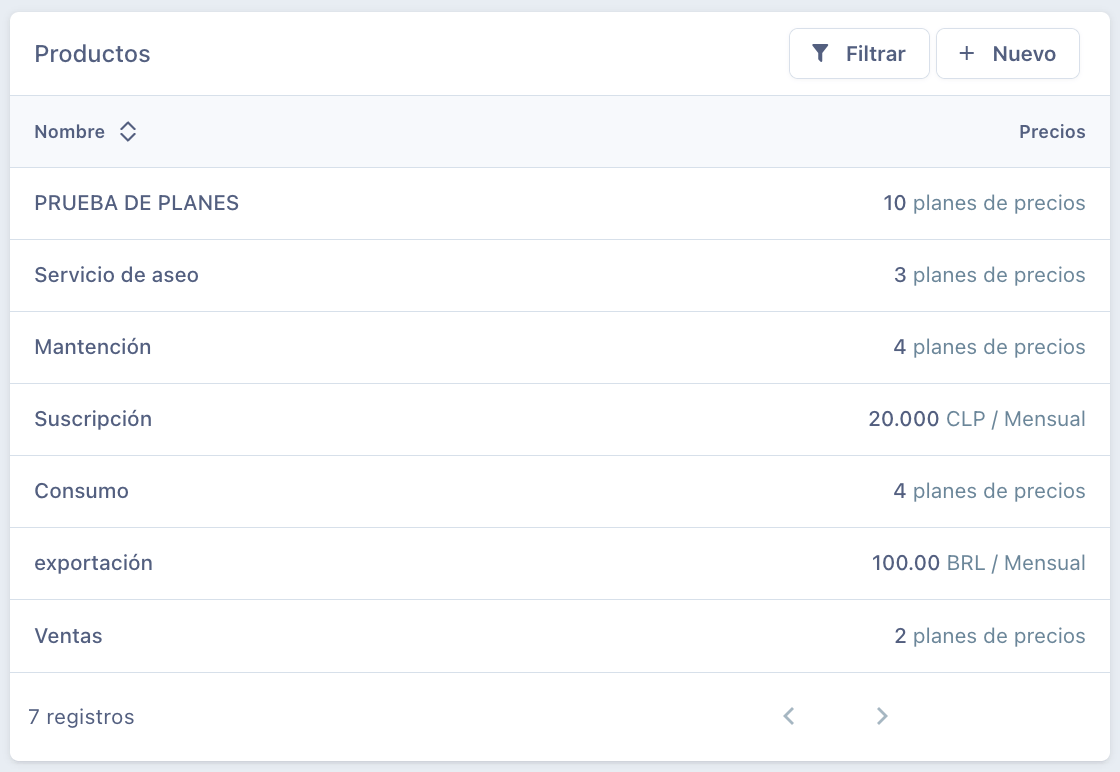
Task: Click the 2 planes de precios value
Action: coord(989,636)
